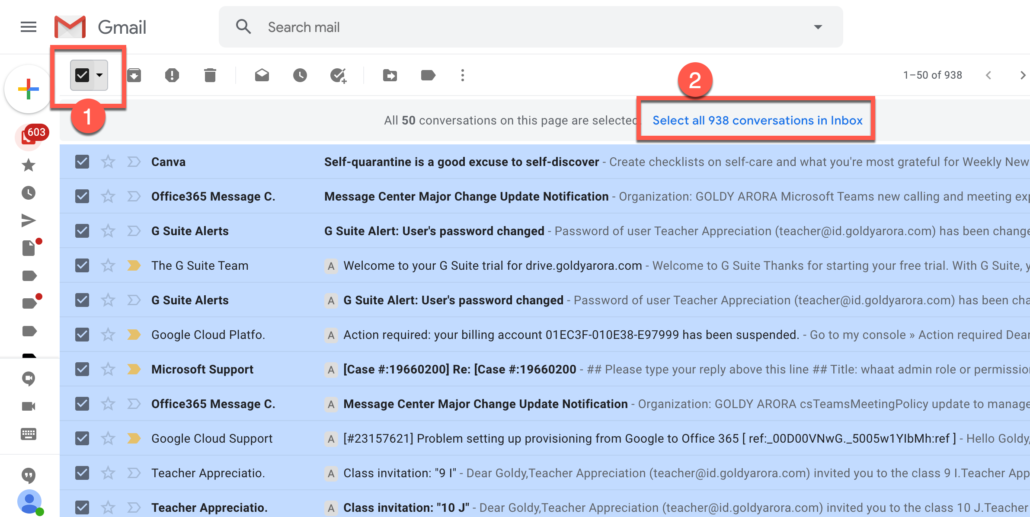Click sender name Google Cloud Support
Image resolution: width=1030 pixels, height=517 pixels.
212,438
